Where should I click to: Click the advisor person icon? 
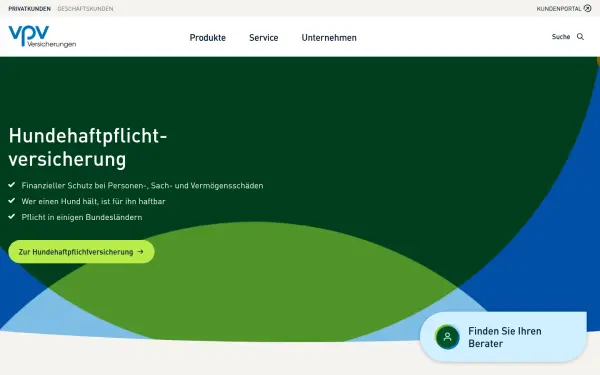coord(447,337)
